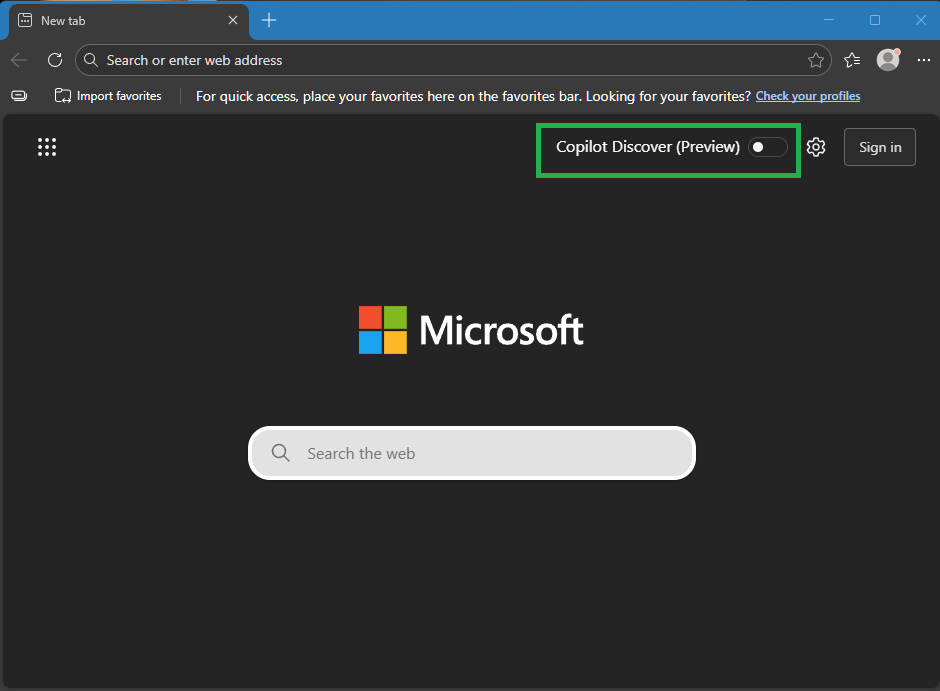Open the Check your profiles link
The image size is (940, 691).
pyautogui.click(x=808, y=96)
